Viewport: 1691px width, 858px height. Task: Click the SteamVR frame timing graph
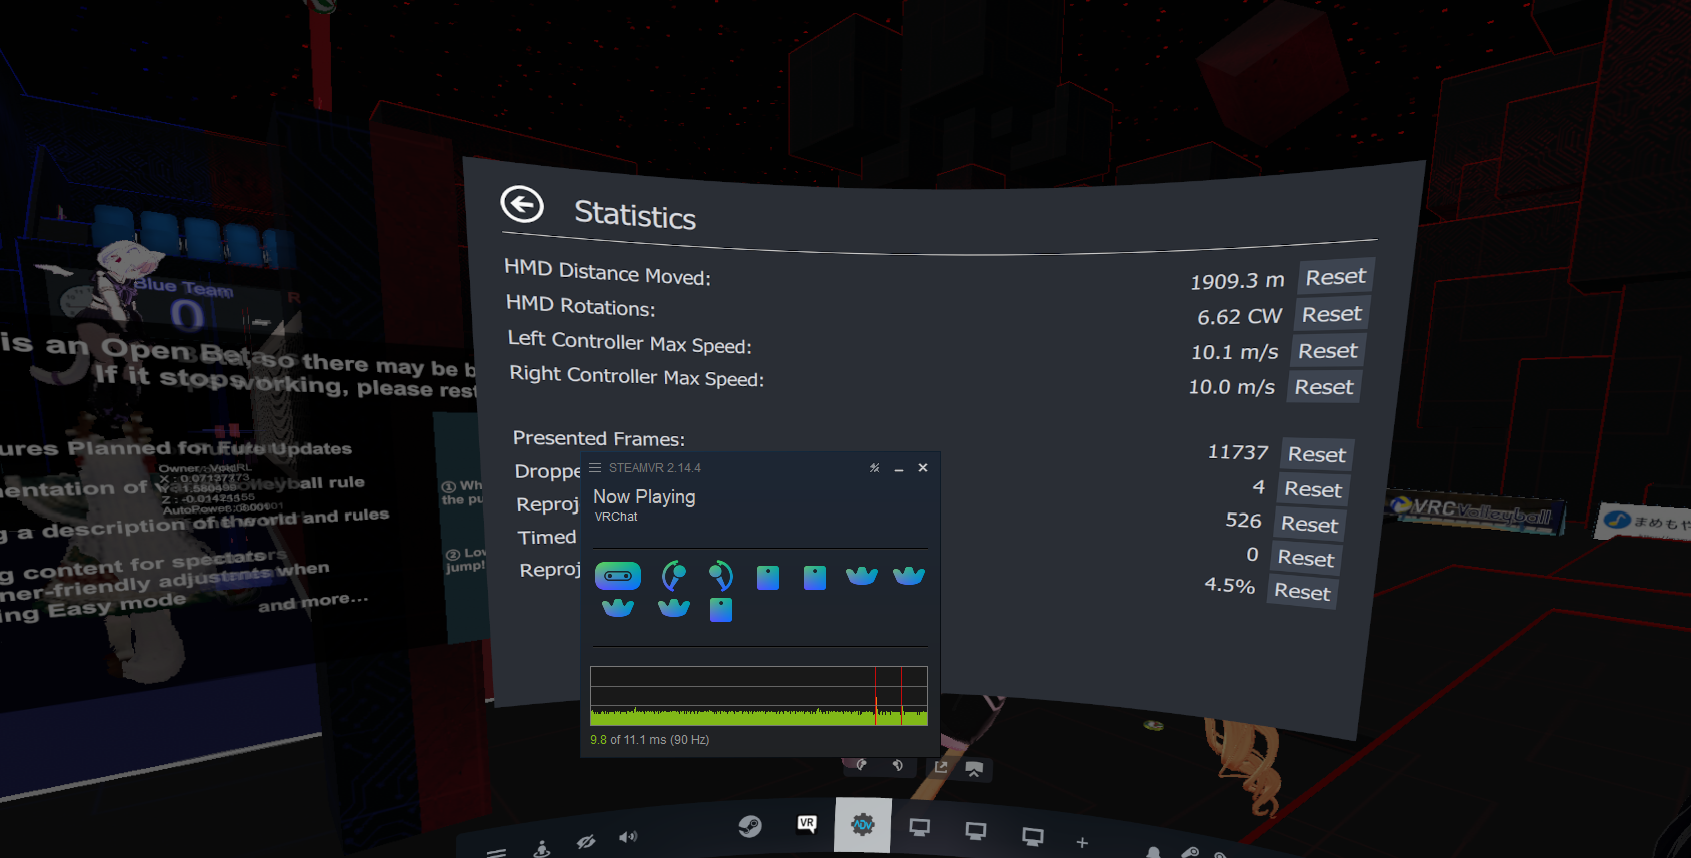click(759, 696)
